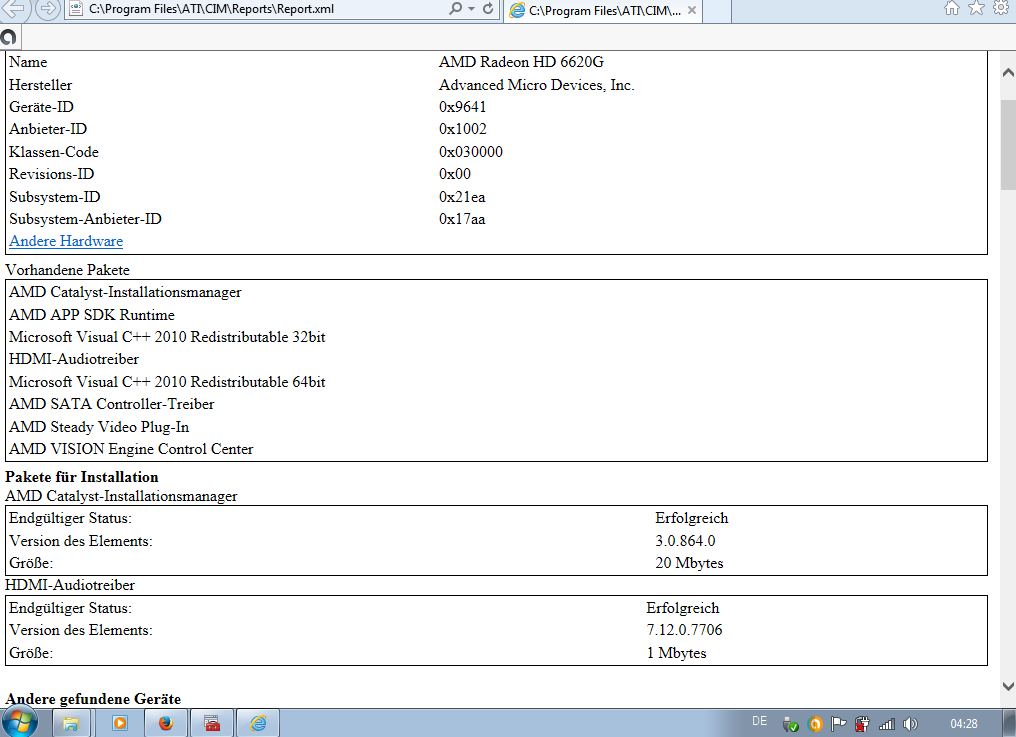Go to the browser Home page icon
This screenshot has height=737, width=1016.
click(x=951, y=8)
